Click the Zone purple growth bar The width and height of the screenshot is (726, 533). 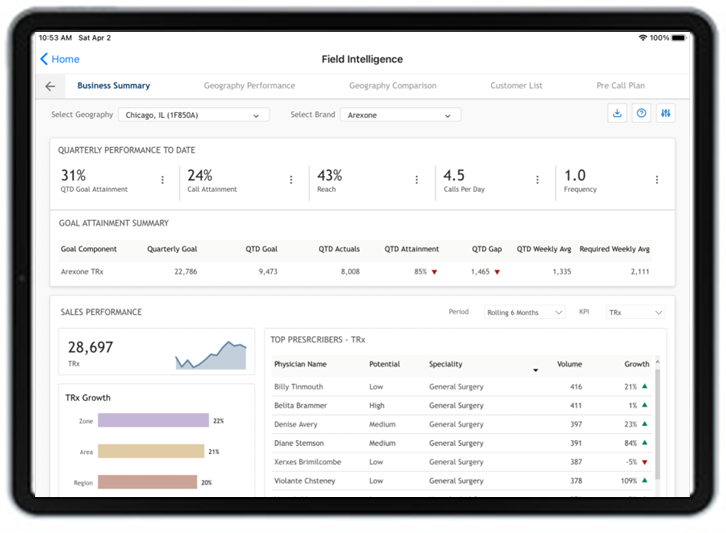pyautogui.click(x=153, y=420)
